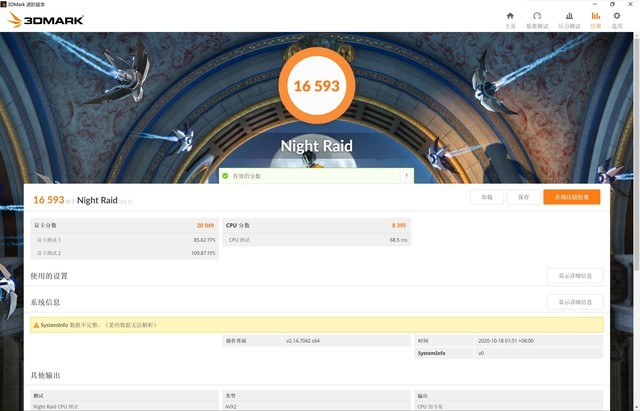Click the vertical scrollbar thumb

pos(637,155)
